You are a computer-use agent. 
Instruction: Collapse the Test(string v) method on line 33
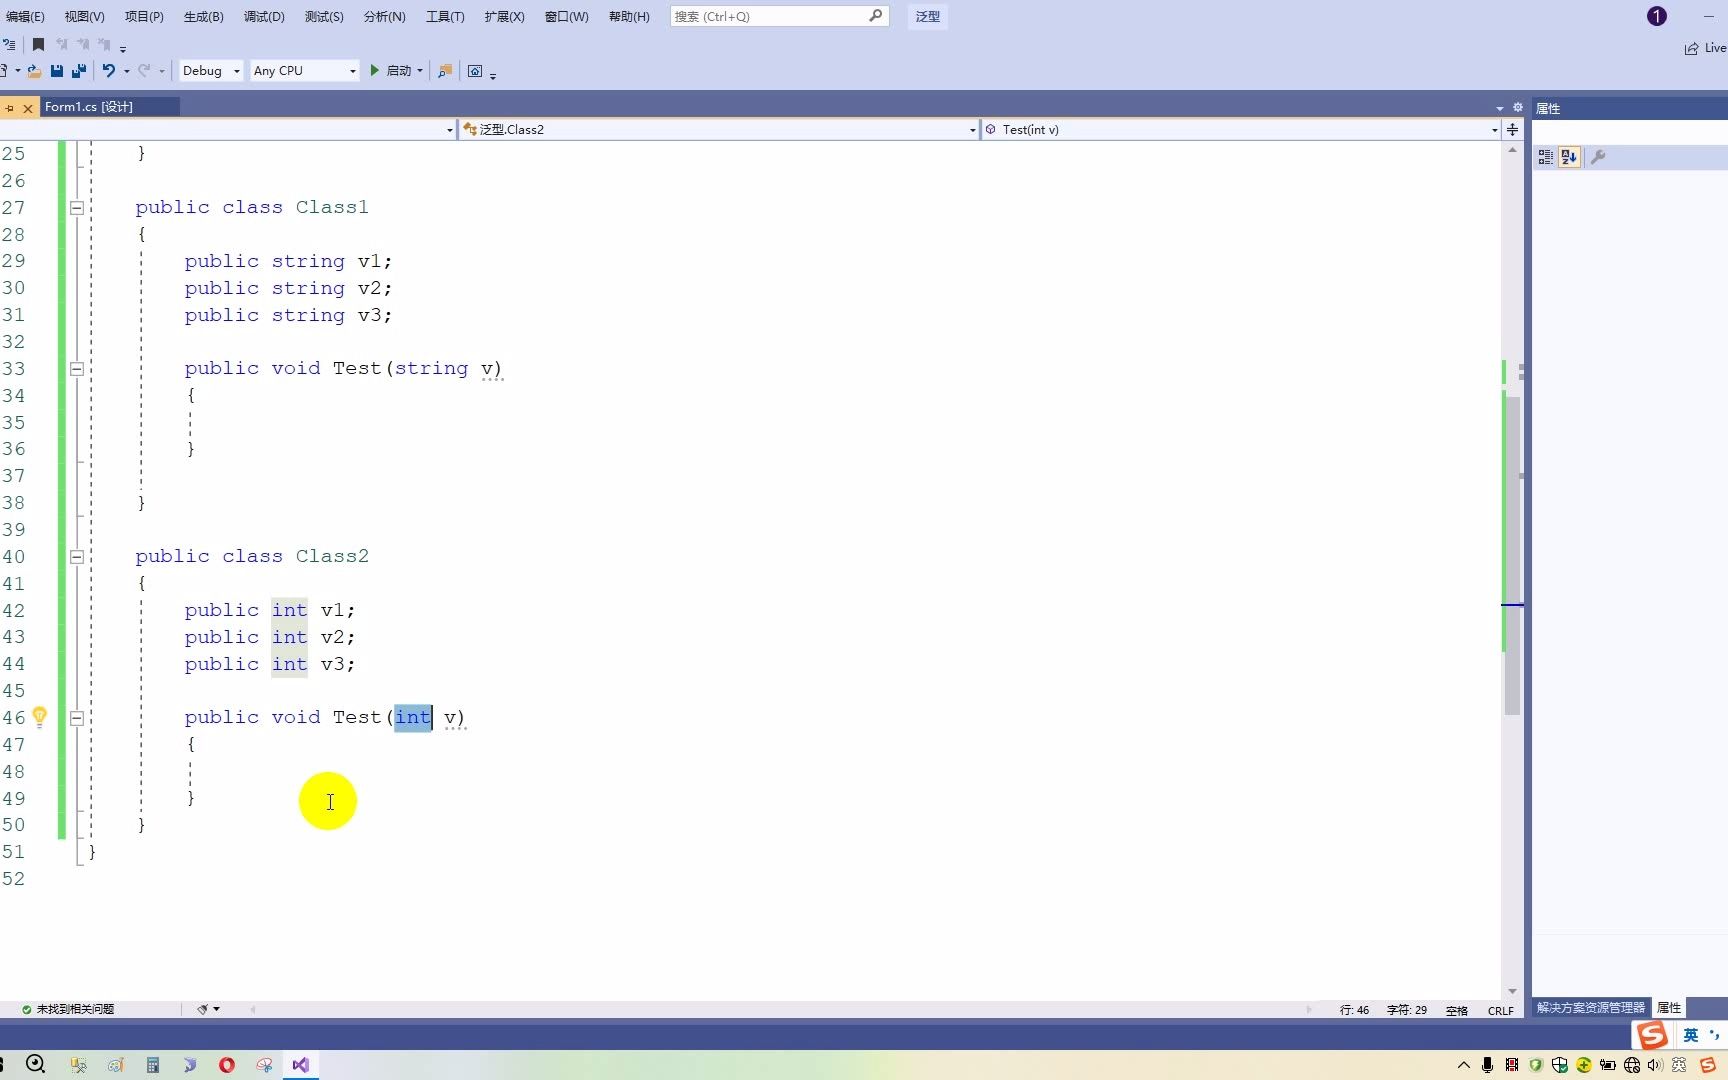[x=77, y=369]
